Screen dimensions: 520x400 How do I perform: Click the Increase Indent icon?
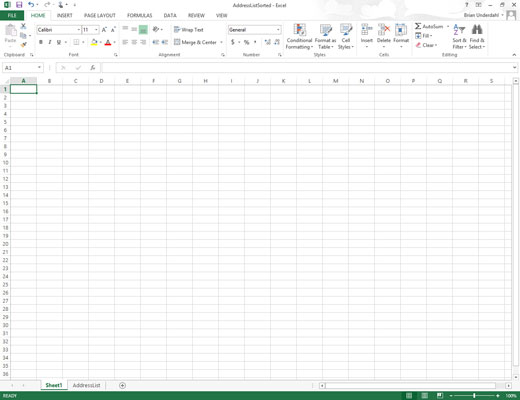coord(165,42)
